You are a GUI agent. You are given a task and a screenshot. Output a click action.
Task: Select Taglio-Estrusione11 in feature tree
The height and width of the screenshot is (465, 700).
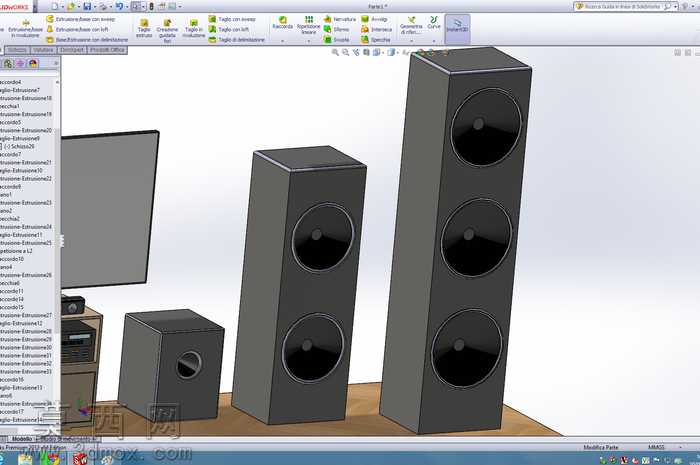pos(21,235)
